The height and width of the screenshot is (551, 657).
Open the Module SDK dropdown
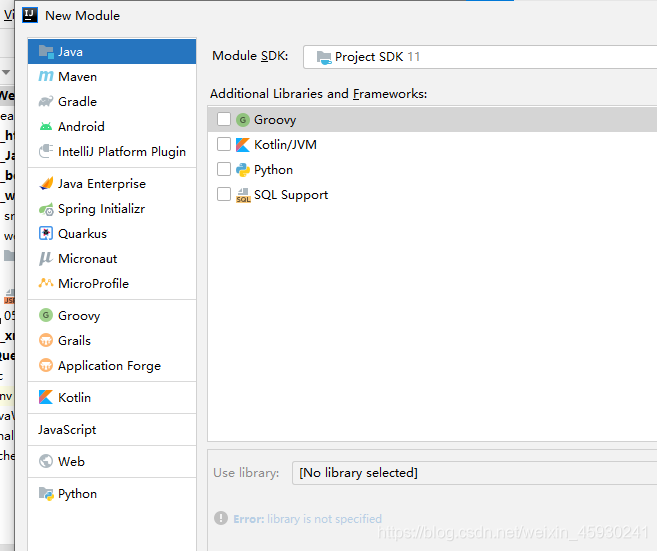point(480,57)
